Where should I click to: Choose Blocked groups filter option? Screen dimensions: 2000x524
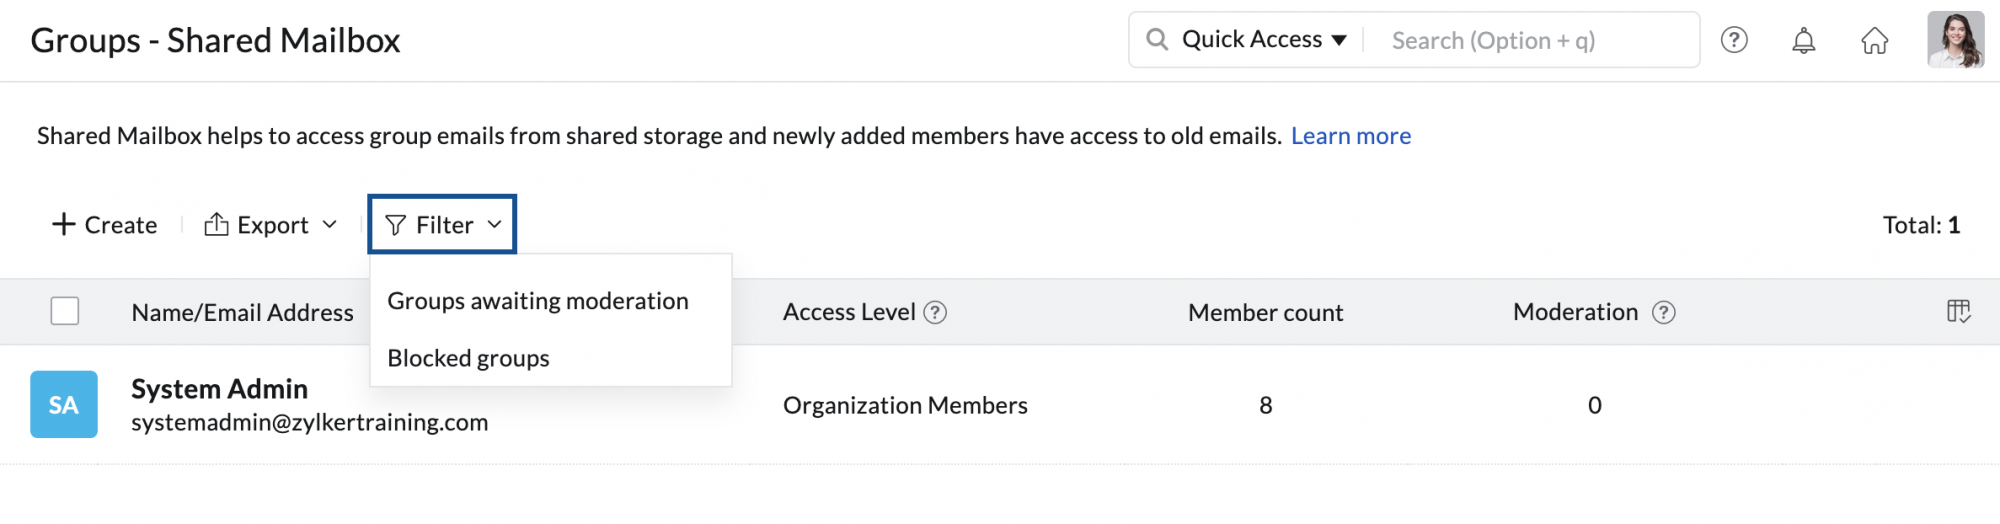coord(468,358)
